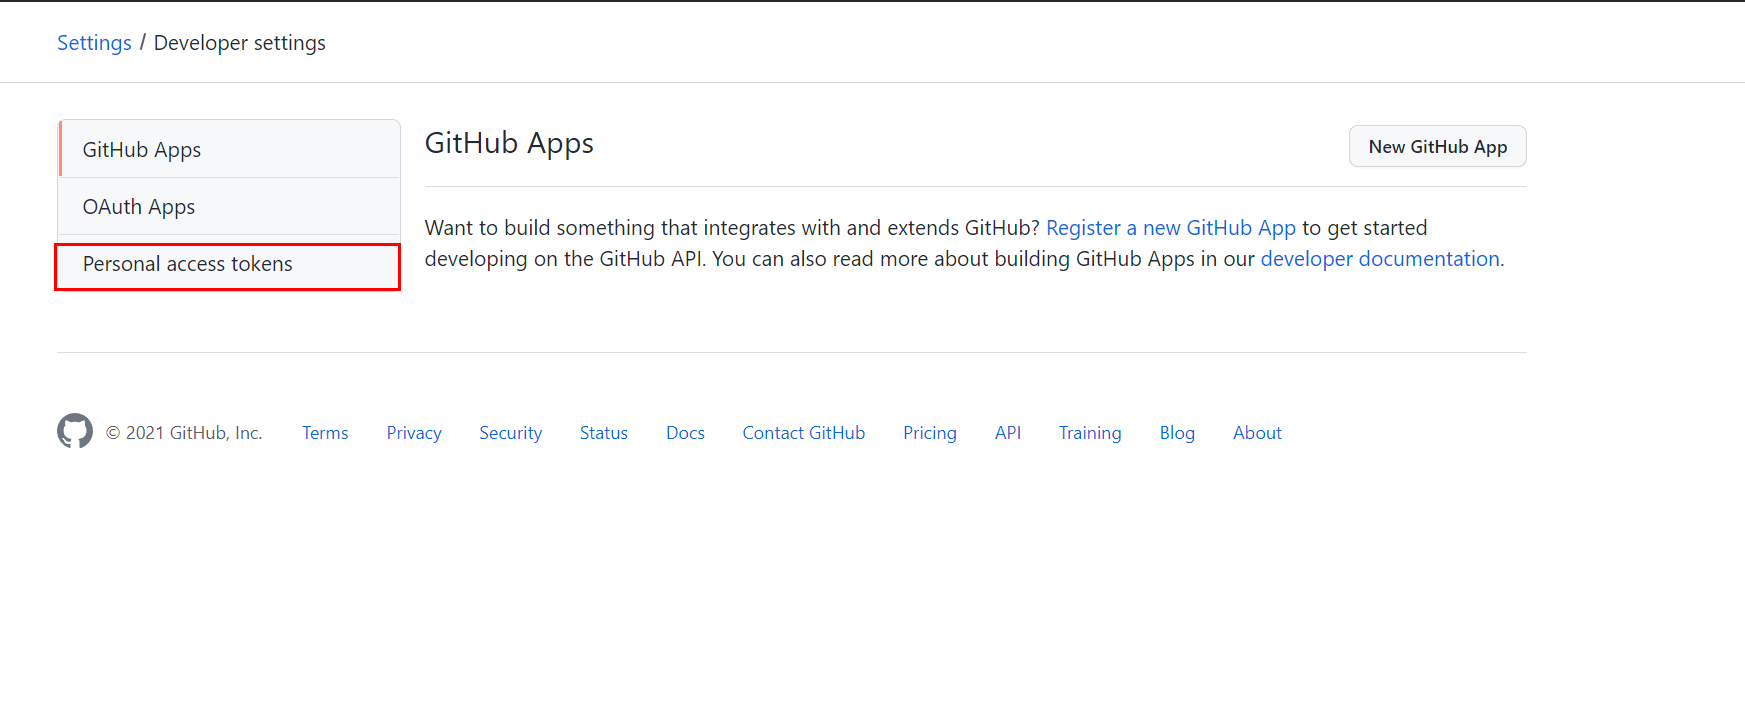Click Contact GitHub footer link

803,433
